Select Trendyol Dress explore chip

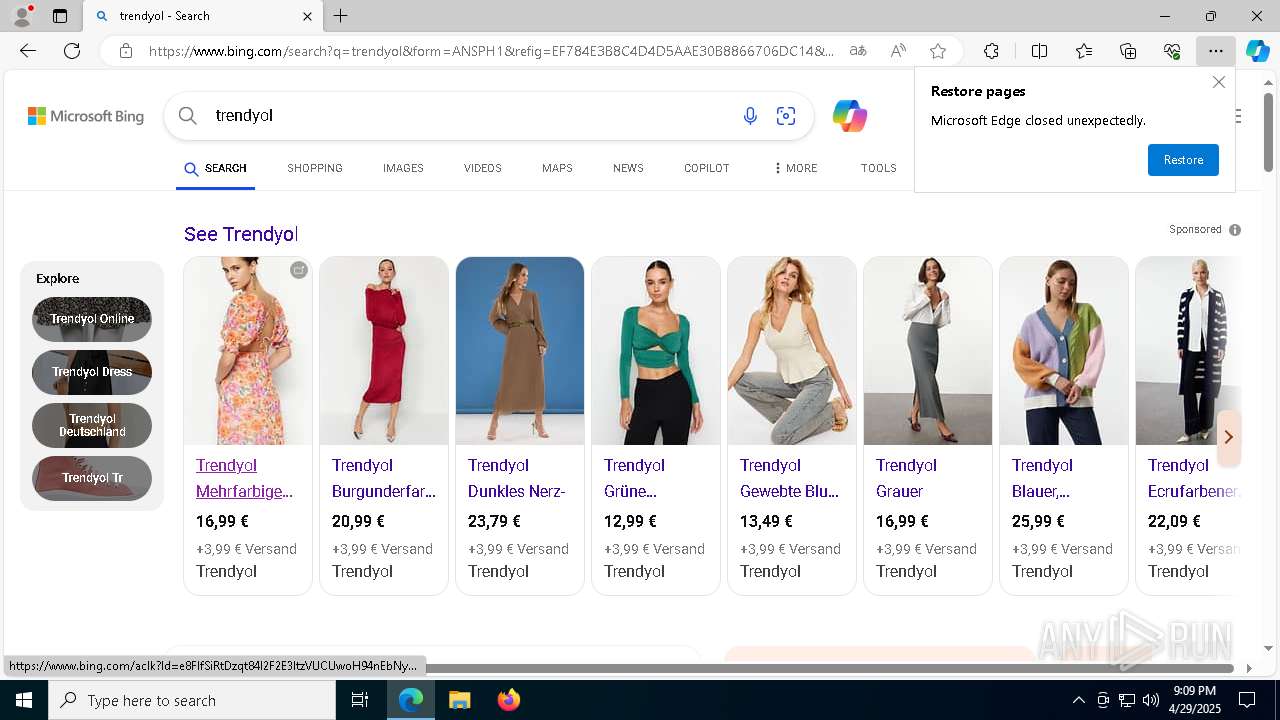point(92,372)
